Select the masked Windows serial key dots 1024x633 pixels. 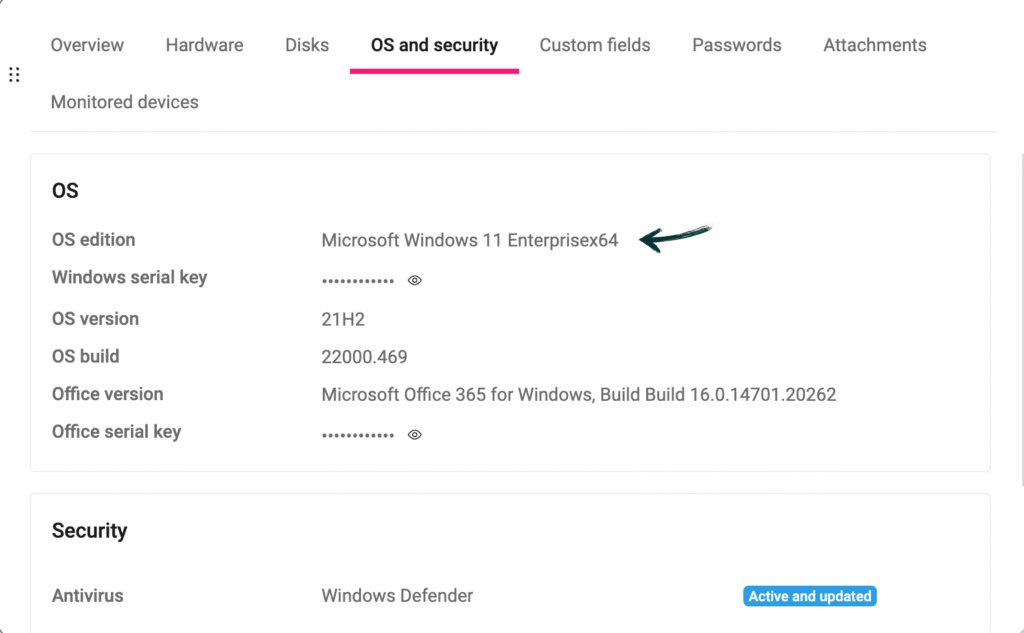pyautogui.click(x=355, y=280)
